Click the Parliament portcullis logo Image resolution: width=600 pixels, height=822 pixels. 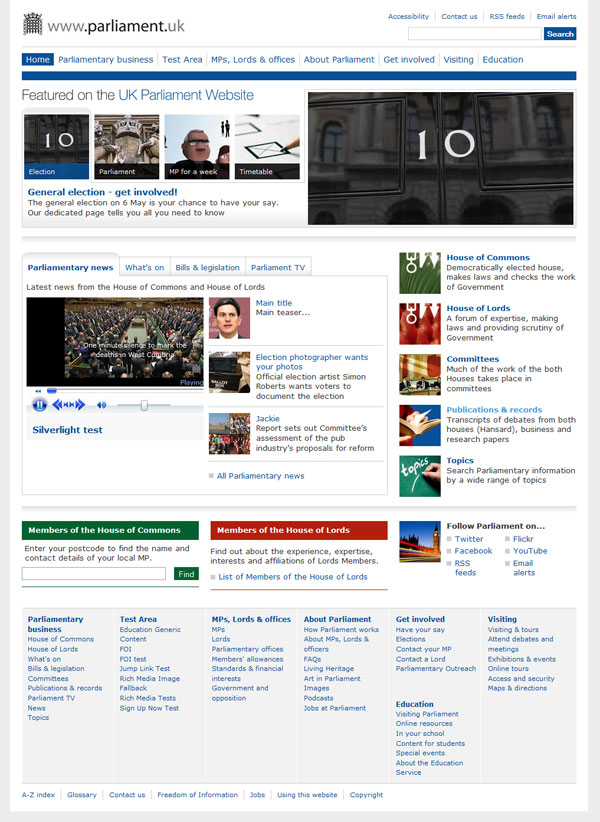pos(32,24)
